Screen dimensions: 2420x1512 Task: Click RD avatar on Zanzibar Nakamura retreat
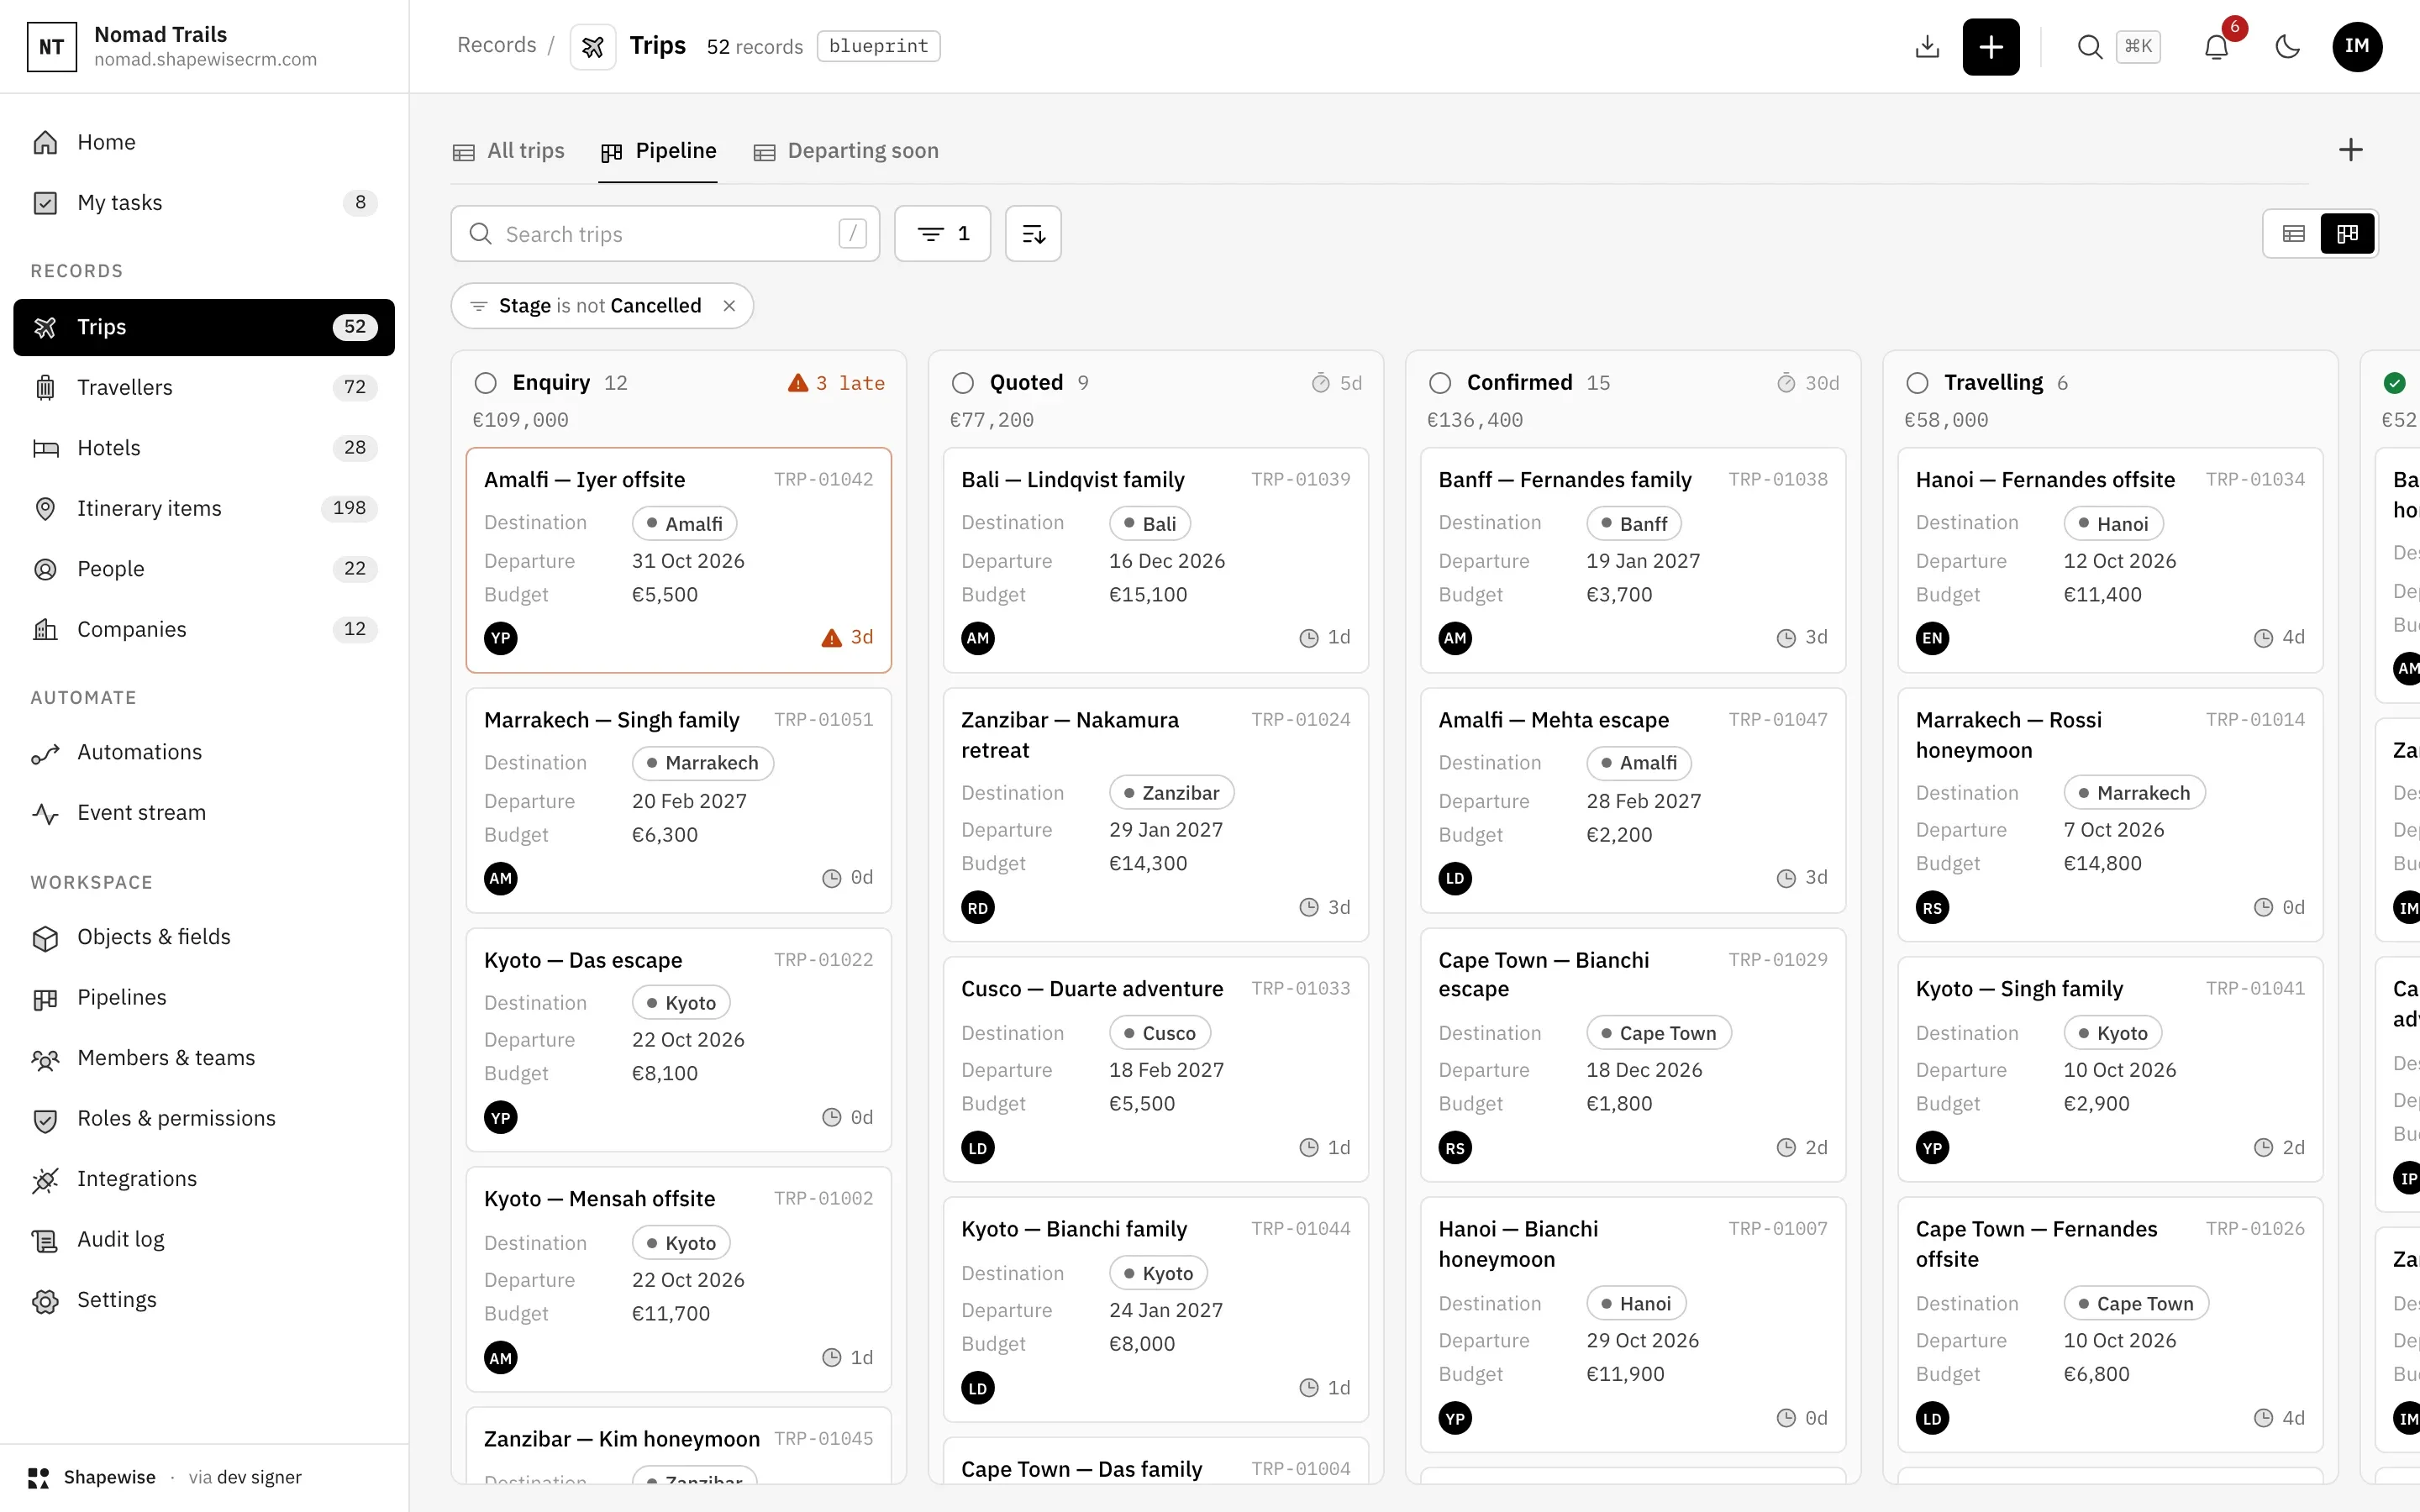tap(978, 908)
